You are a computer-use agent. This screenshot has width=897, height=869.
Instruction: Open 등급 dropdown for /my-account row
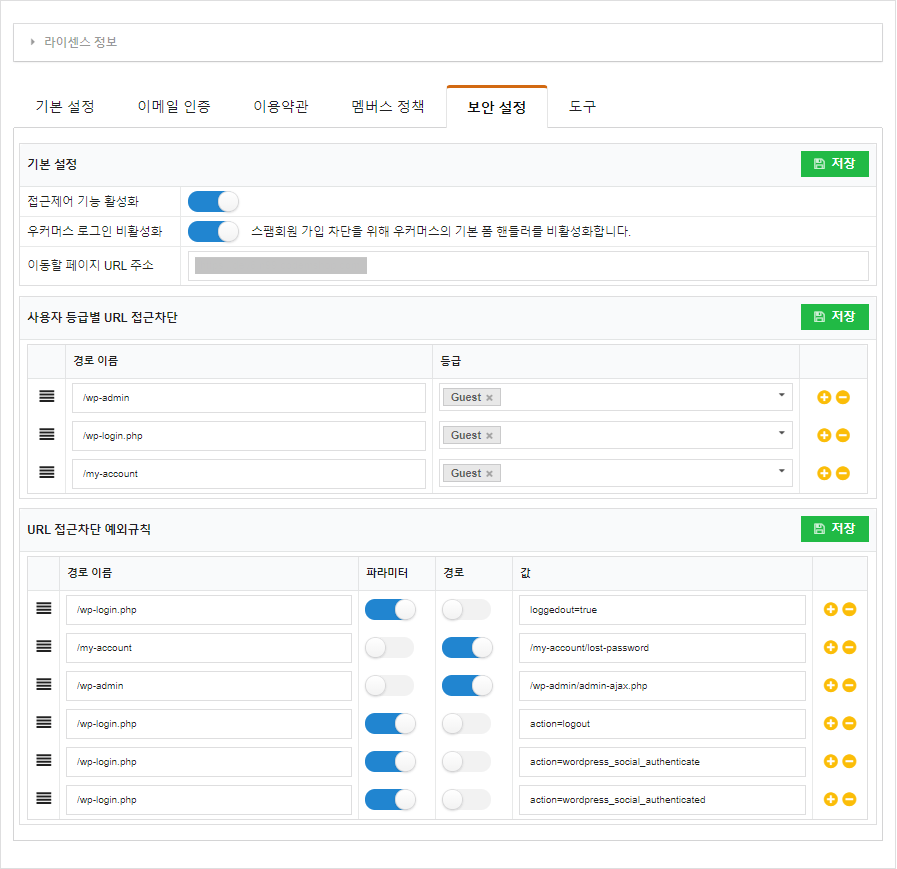pyautogui.click(x=781, y=471)
